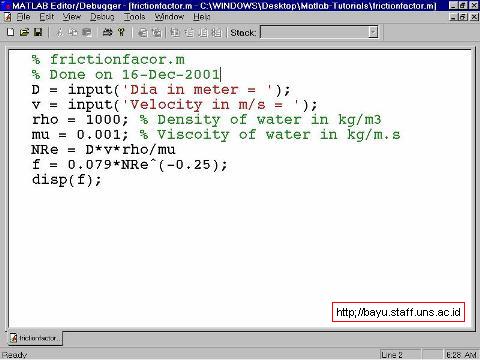480x360 pixels.
Task: Click the Copy toolbar icon
Action: coord(73,32)
